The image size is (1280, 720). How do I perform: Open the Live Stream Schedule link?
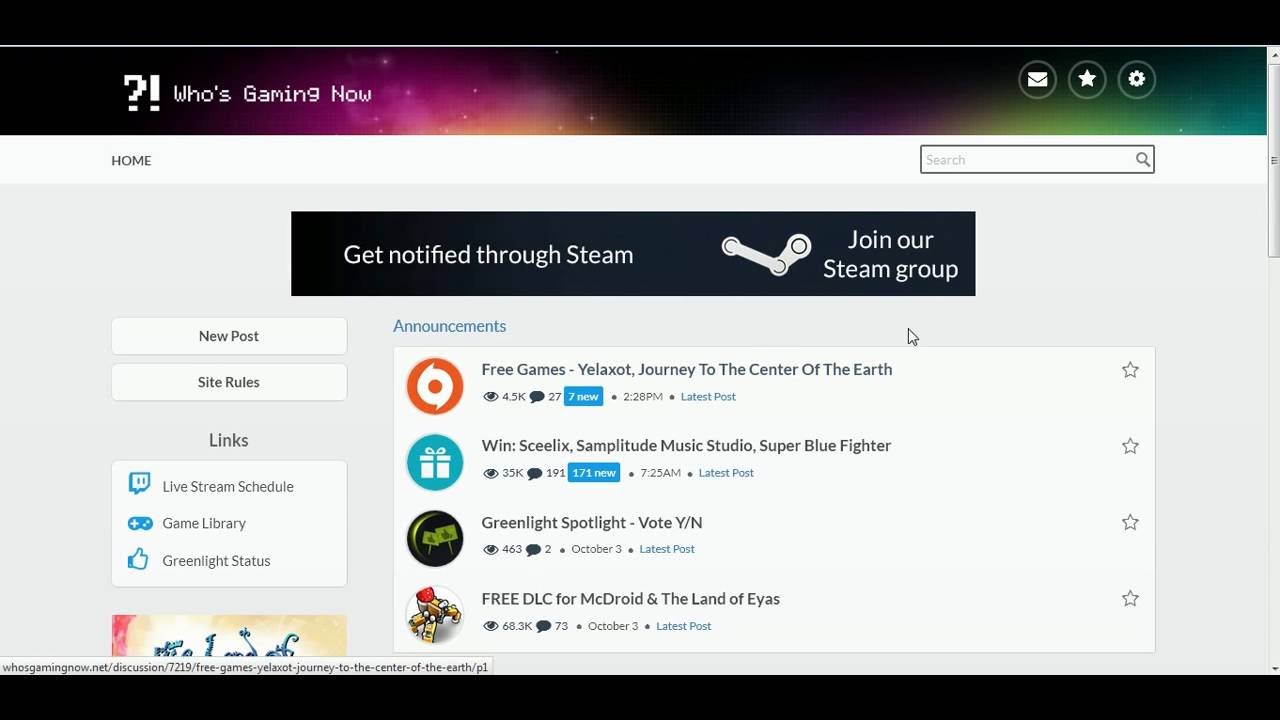228,486
